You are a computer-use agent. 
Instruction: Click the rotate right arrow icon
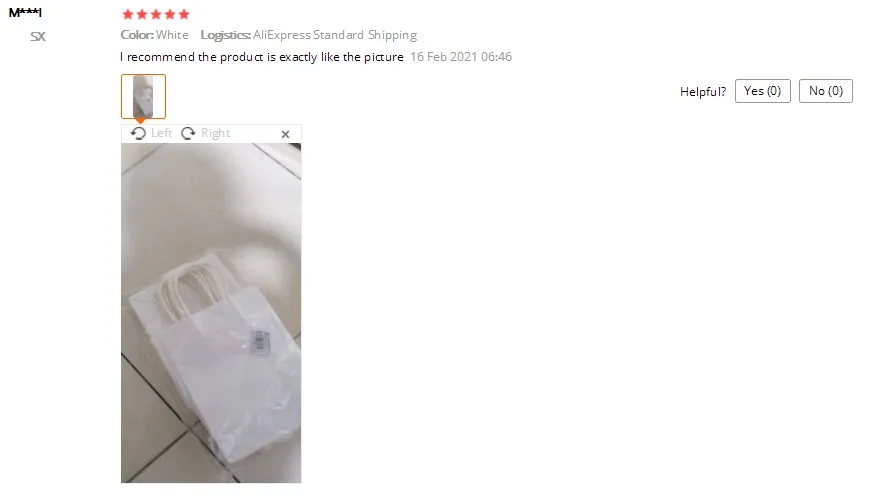click(188, 133)
